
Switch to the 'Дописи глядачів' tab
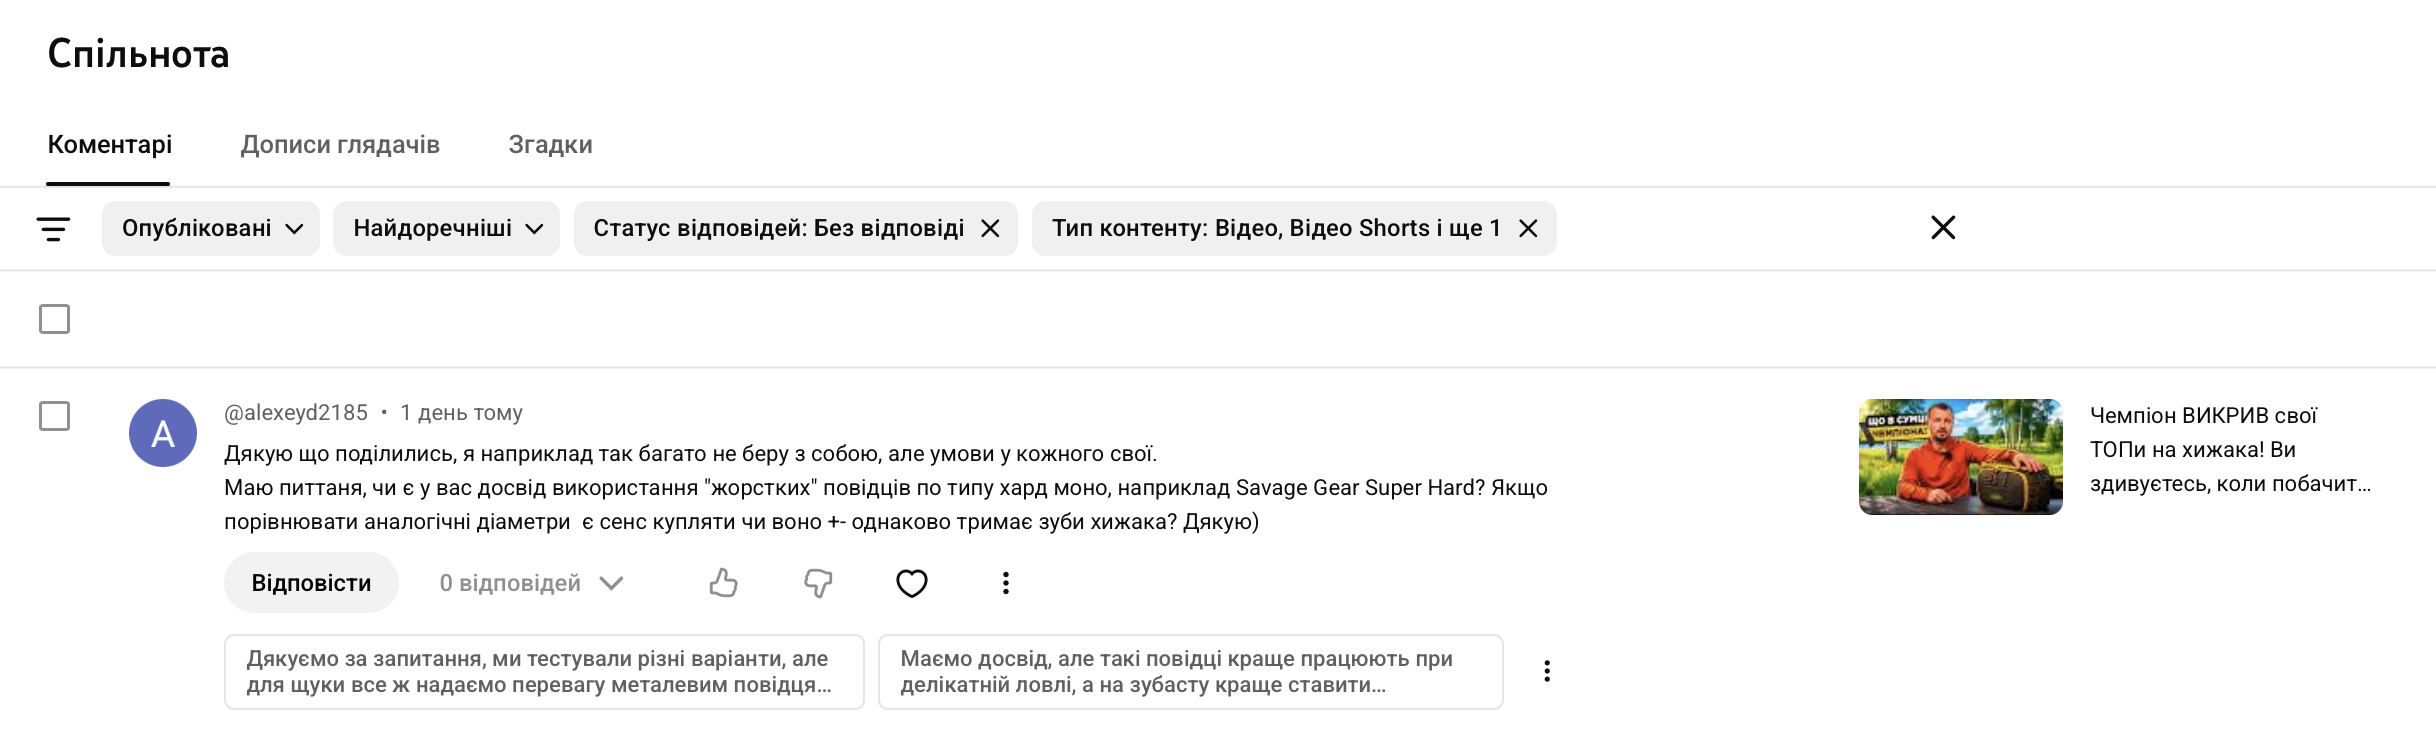point(340,145)
